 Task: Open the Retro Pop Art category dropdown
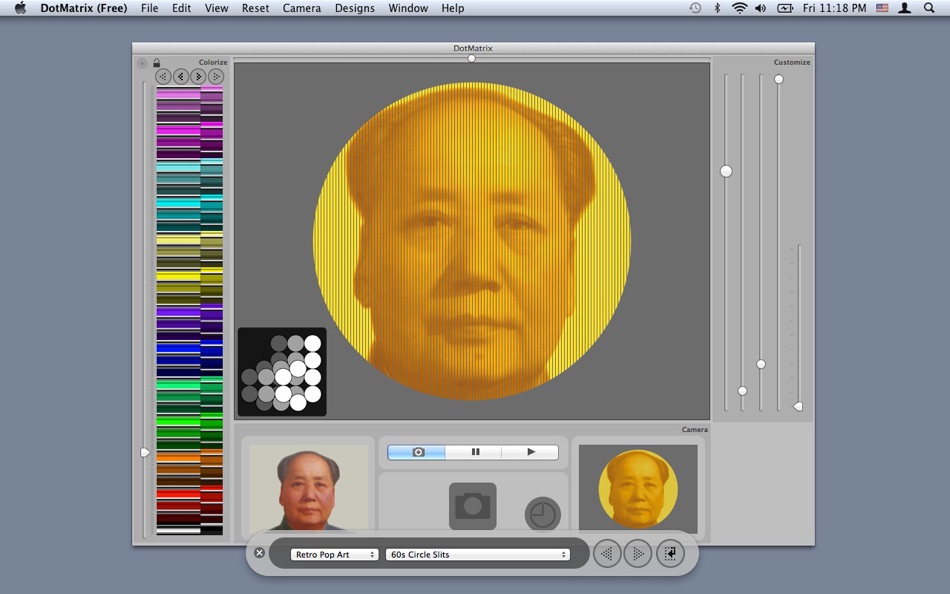pos(334,555)
